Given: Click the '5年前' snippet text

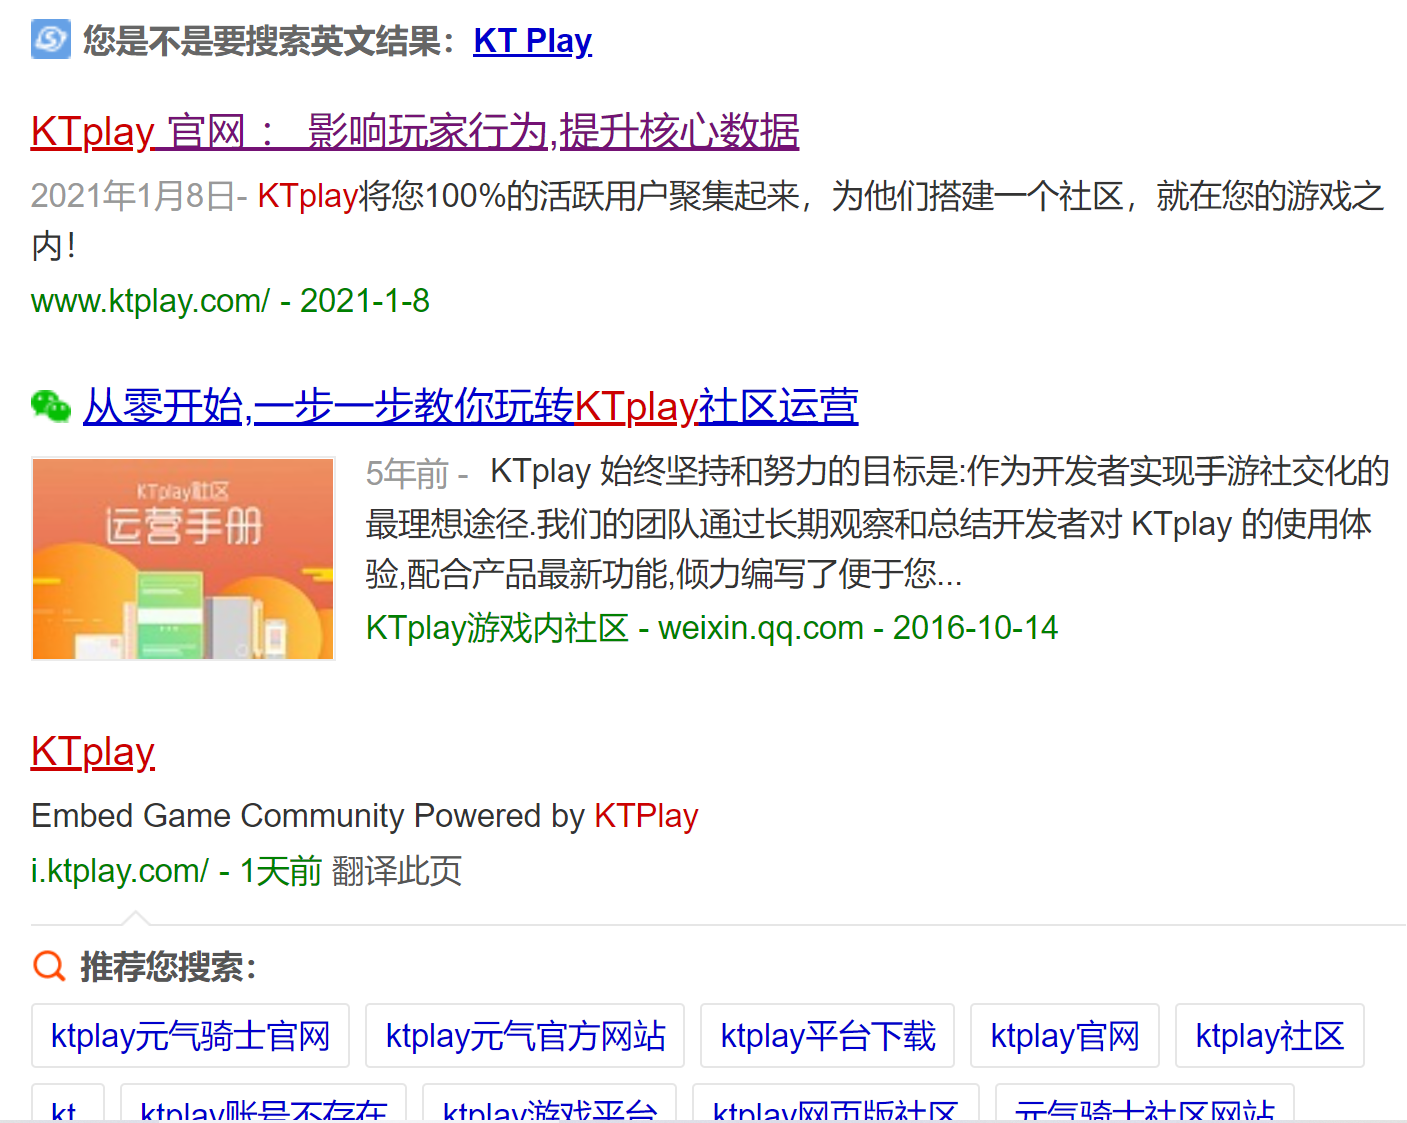Looking at the screenshot, I should click(x=408, y=472).
